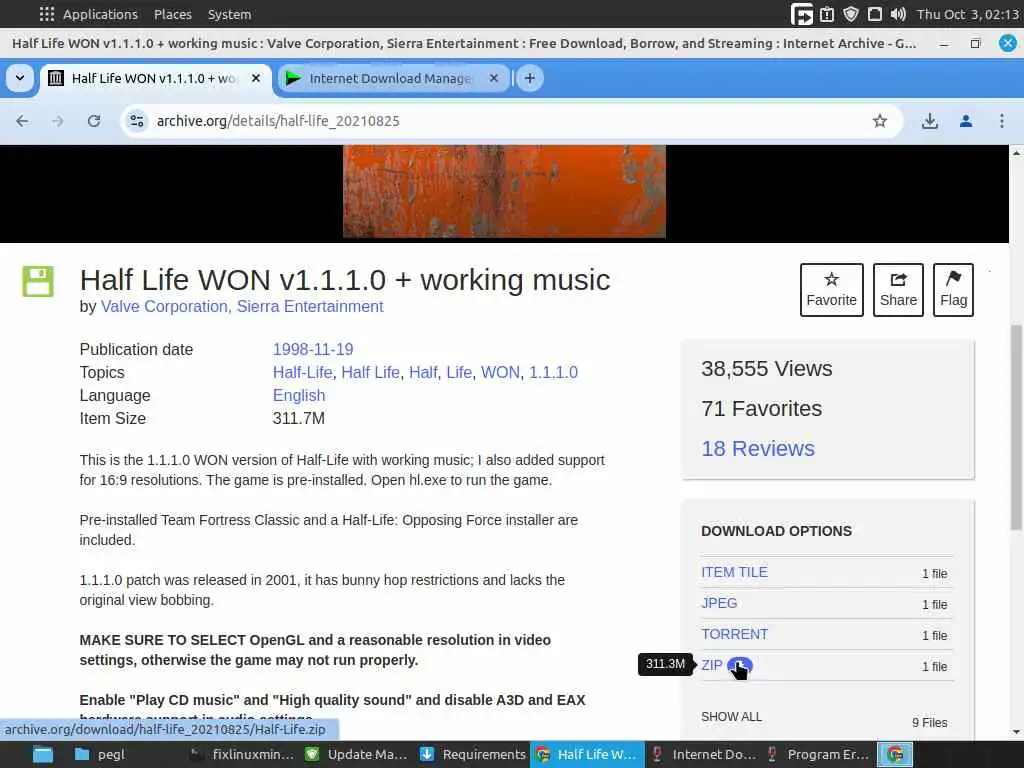The image size is (1024, 768).
Task: Open the Half-Life topic link
Action: point(302,372)
